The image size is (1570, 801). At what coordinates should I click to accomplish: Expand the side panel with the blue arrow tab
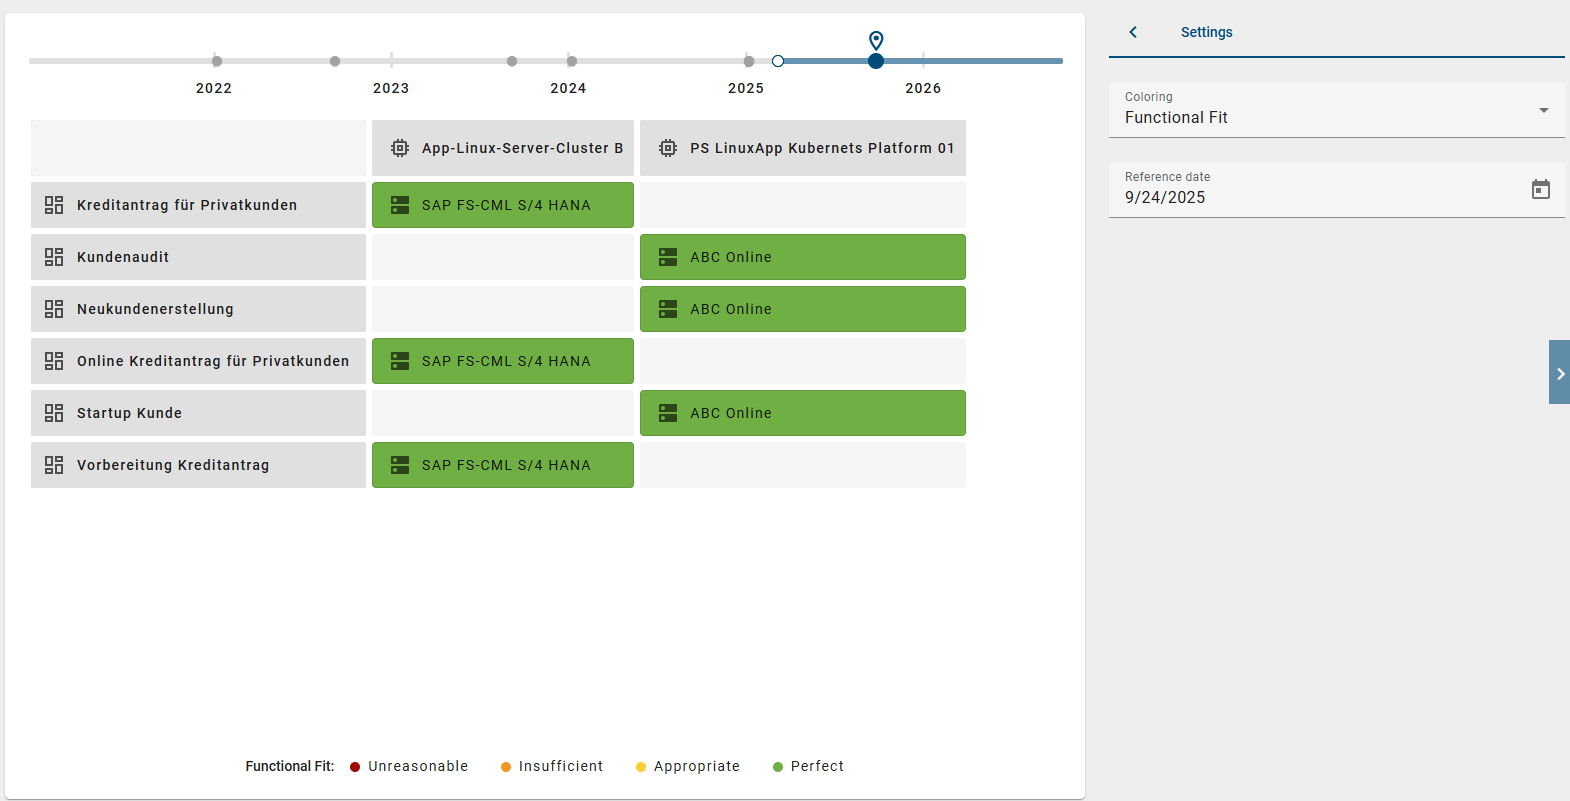coord(1559,372)
